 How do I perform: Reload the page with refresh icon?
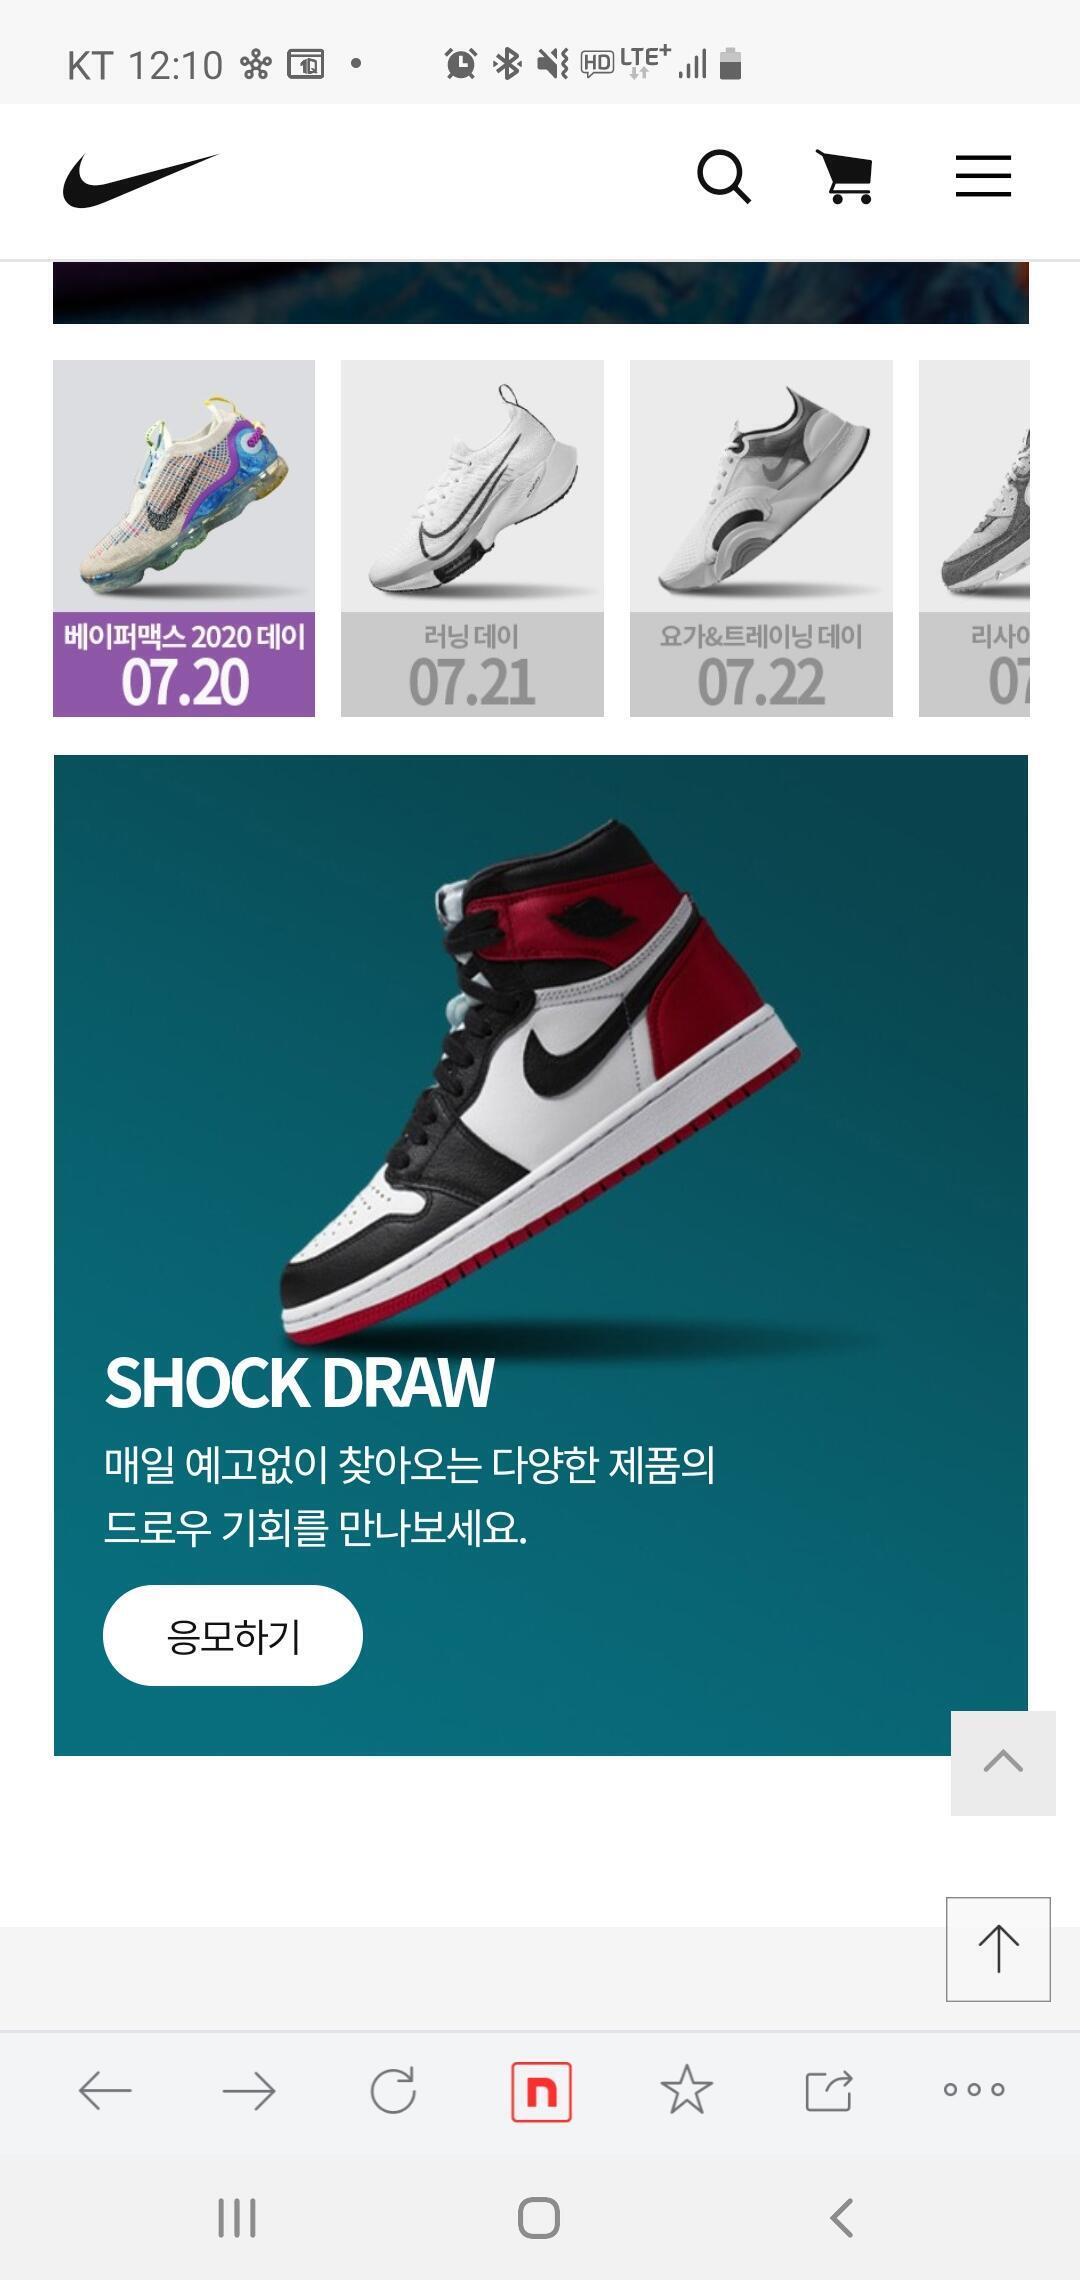click(x=393, y=2090)
